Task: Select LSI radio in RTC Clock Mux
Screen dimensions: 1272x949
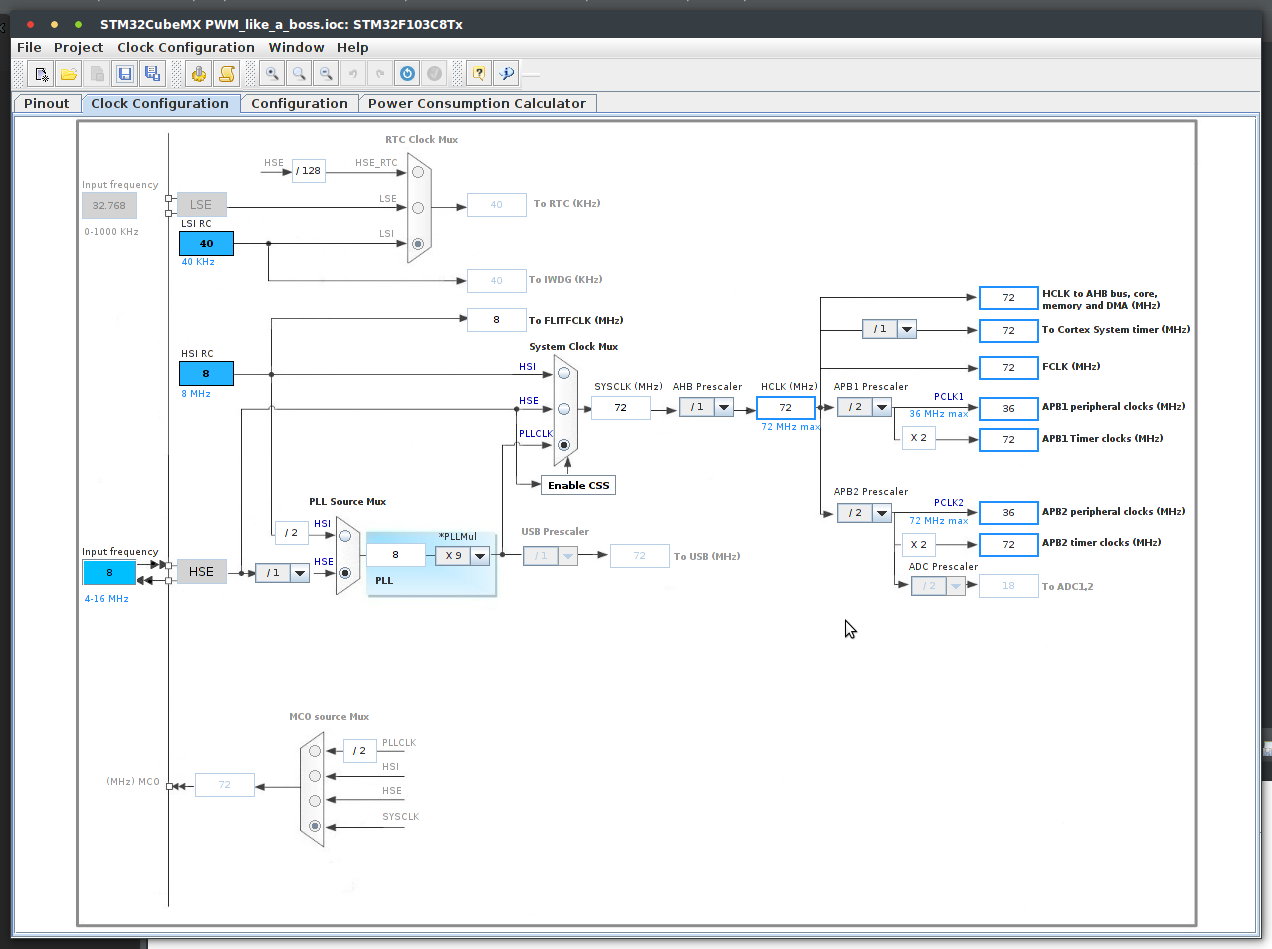Action: click(x=418, y=243)
